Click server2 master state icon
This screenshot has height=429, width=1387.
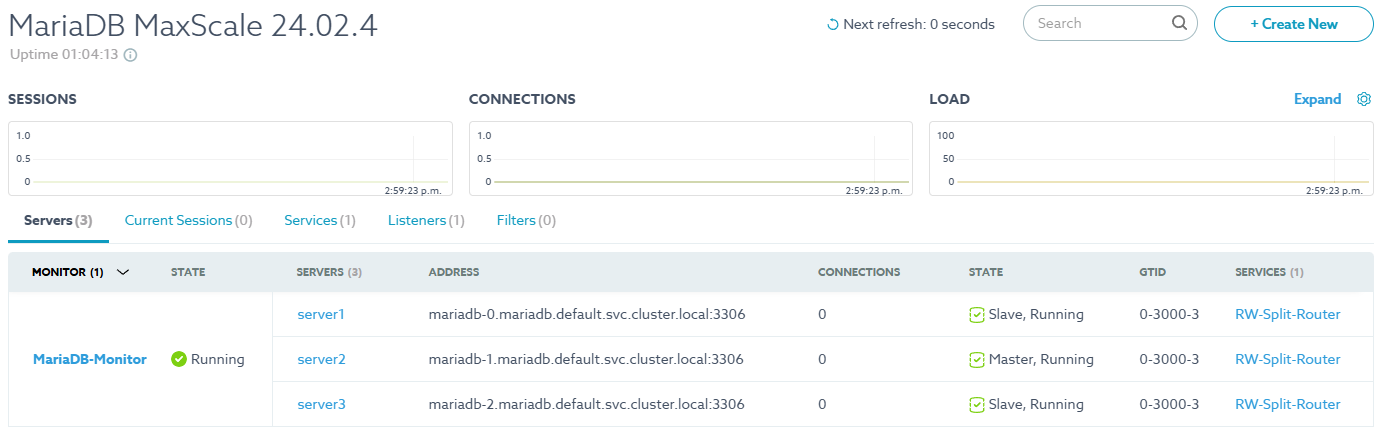pos(977,359)
